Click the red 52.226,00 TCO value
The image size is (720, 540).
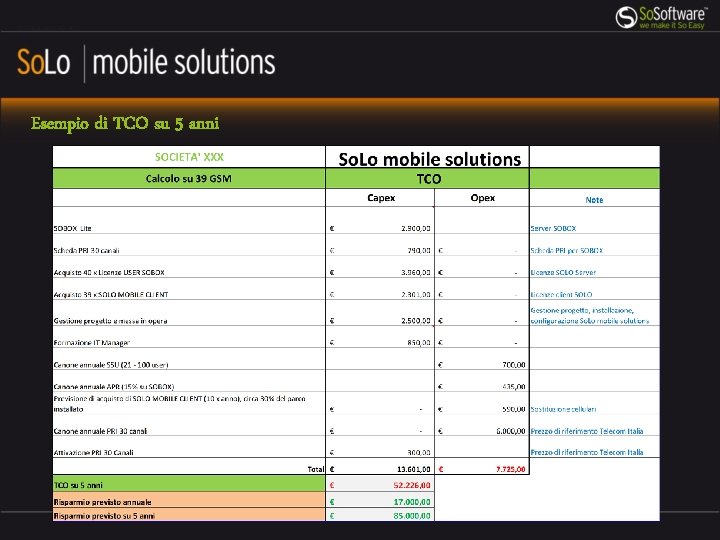coord(412,485)
